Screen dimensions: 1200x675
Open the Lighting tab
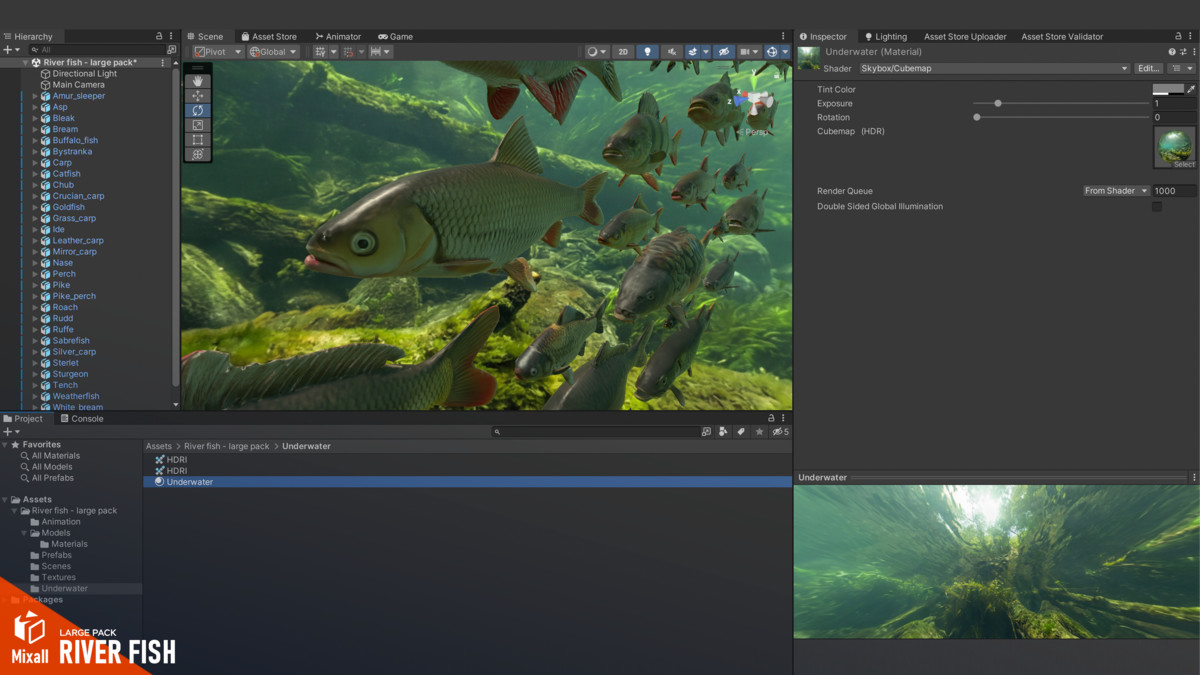pyautogui.click(x=884, y=37)
